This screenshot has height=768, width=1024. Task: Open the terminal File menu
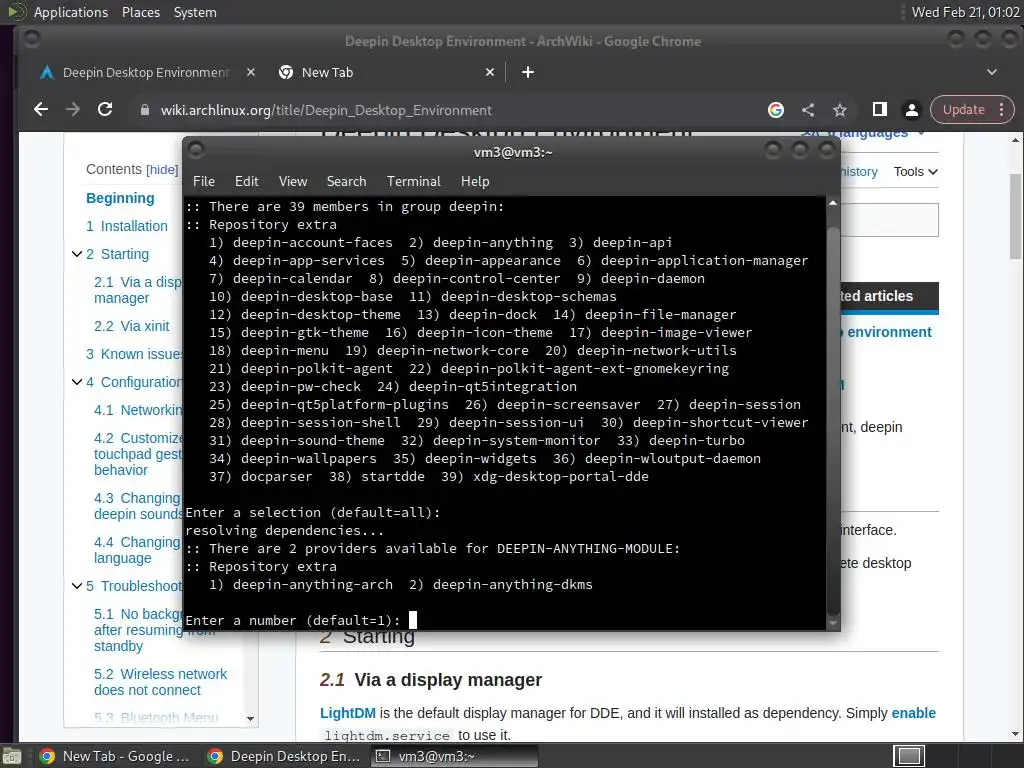point(204,182)
